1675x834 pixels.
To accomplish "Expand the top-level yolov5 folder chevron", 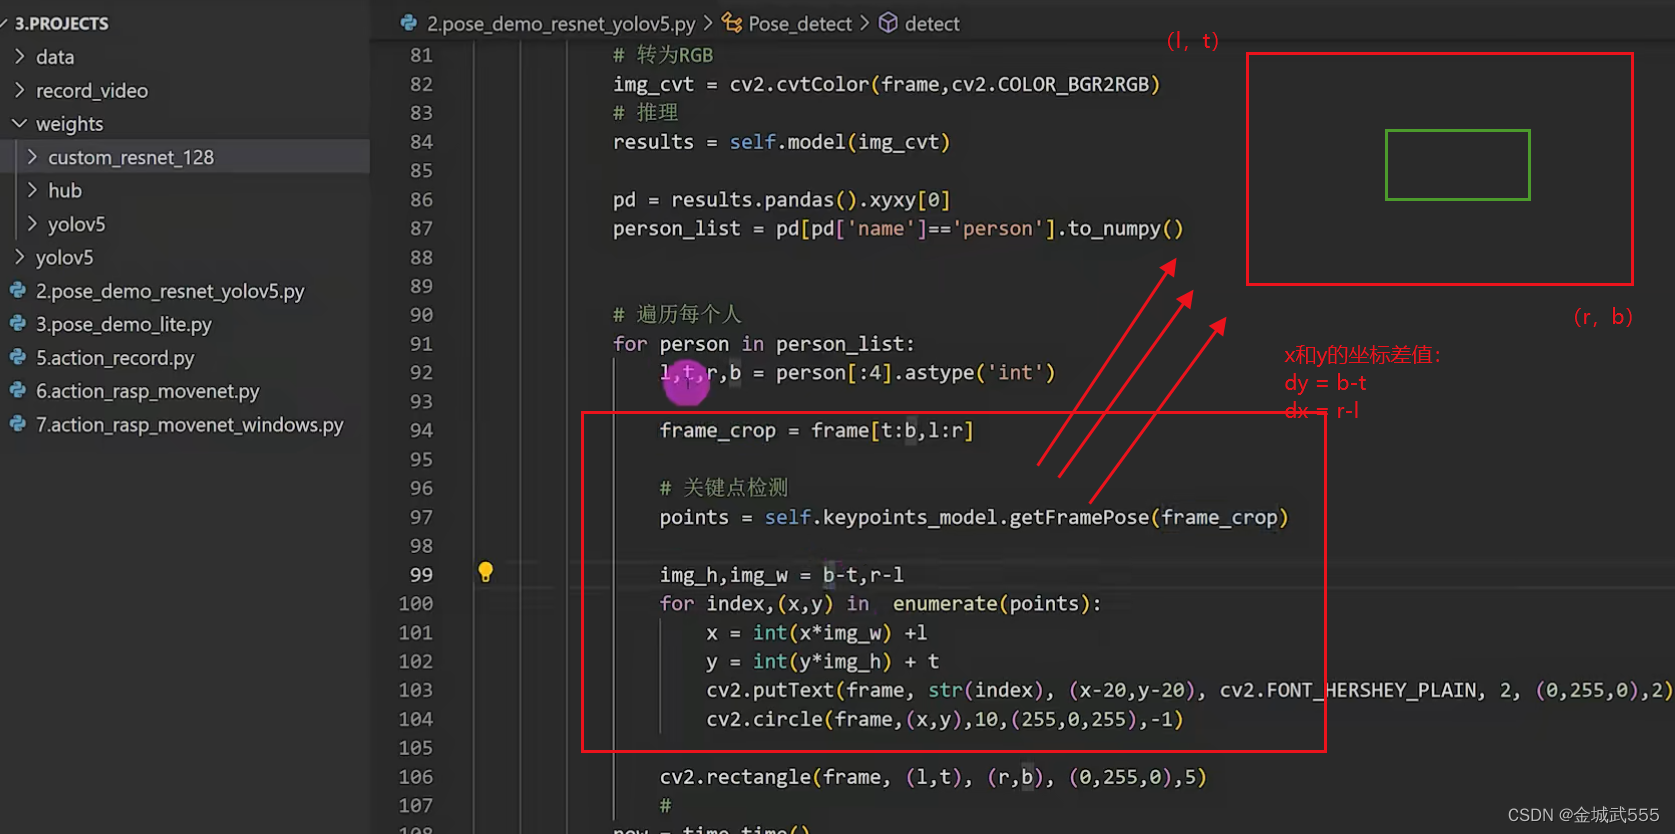I will pyautogui.click(x=19, y=257).
